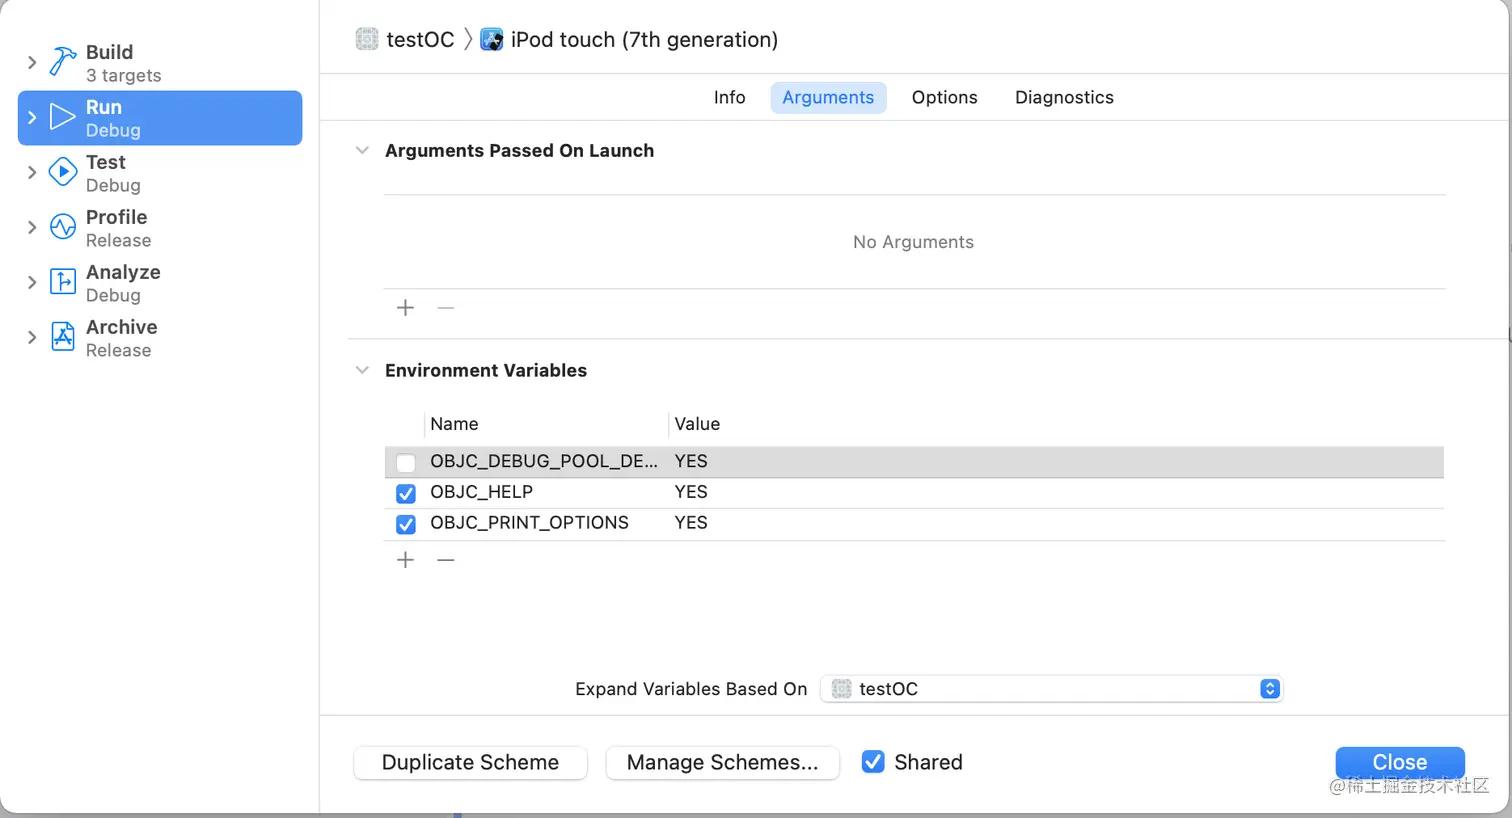1512x818 pixels.
Task: Click the Build hammer icon
Action: [x=63, y=62]
